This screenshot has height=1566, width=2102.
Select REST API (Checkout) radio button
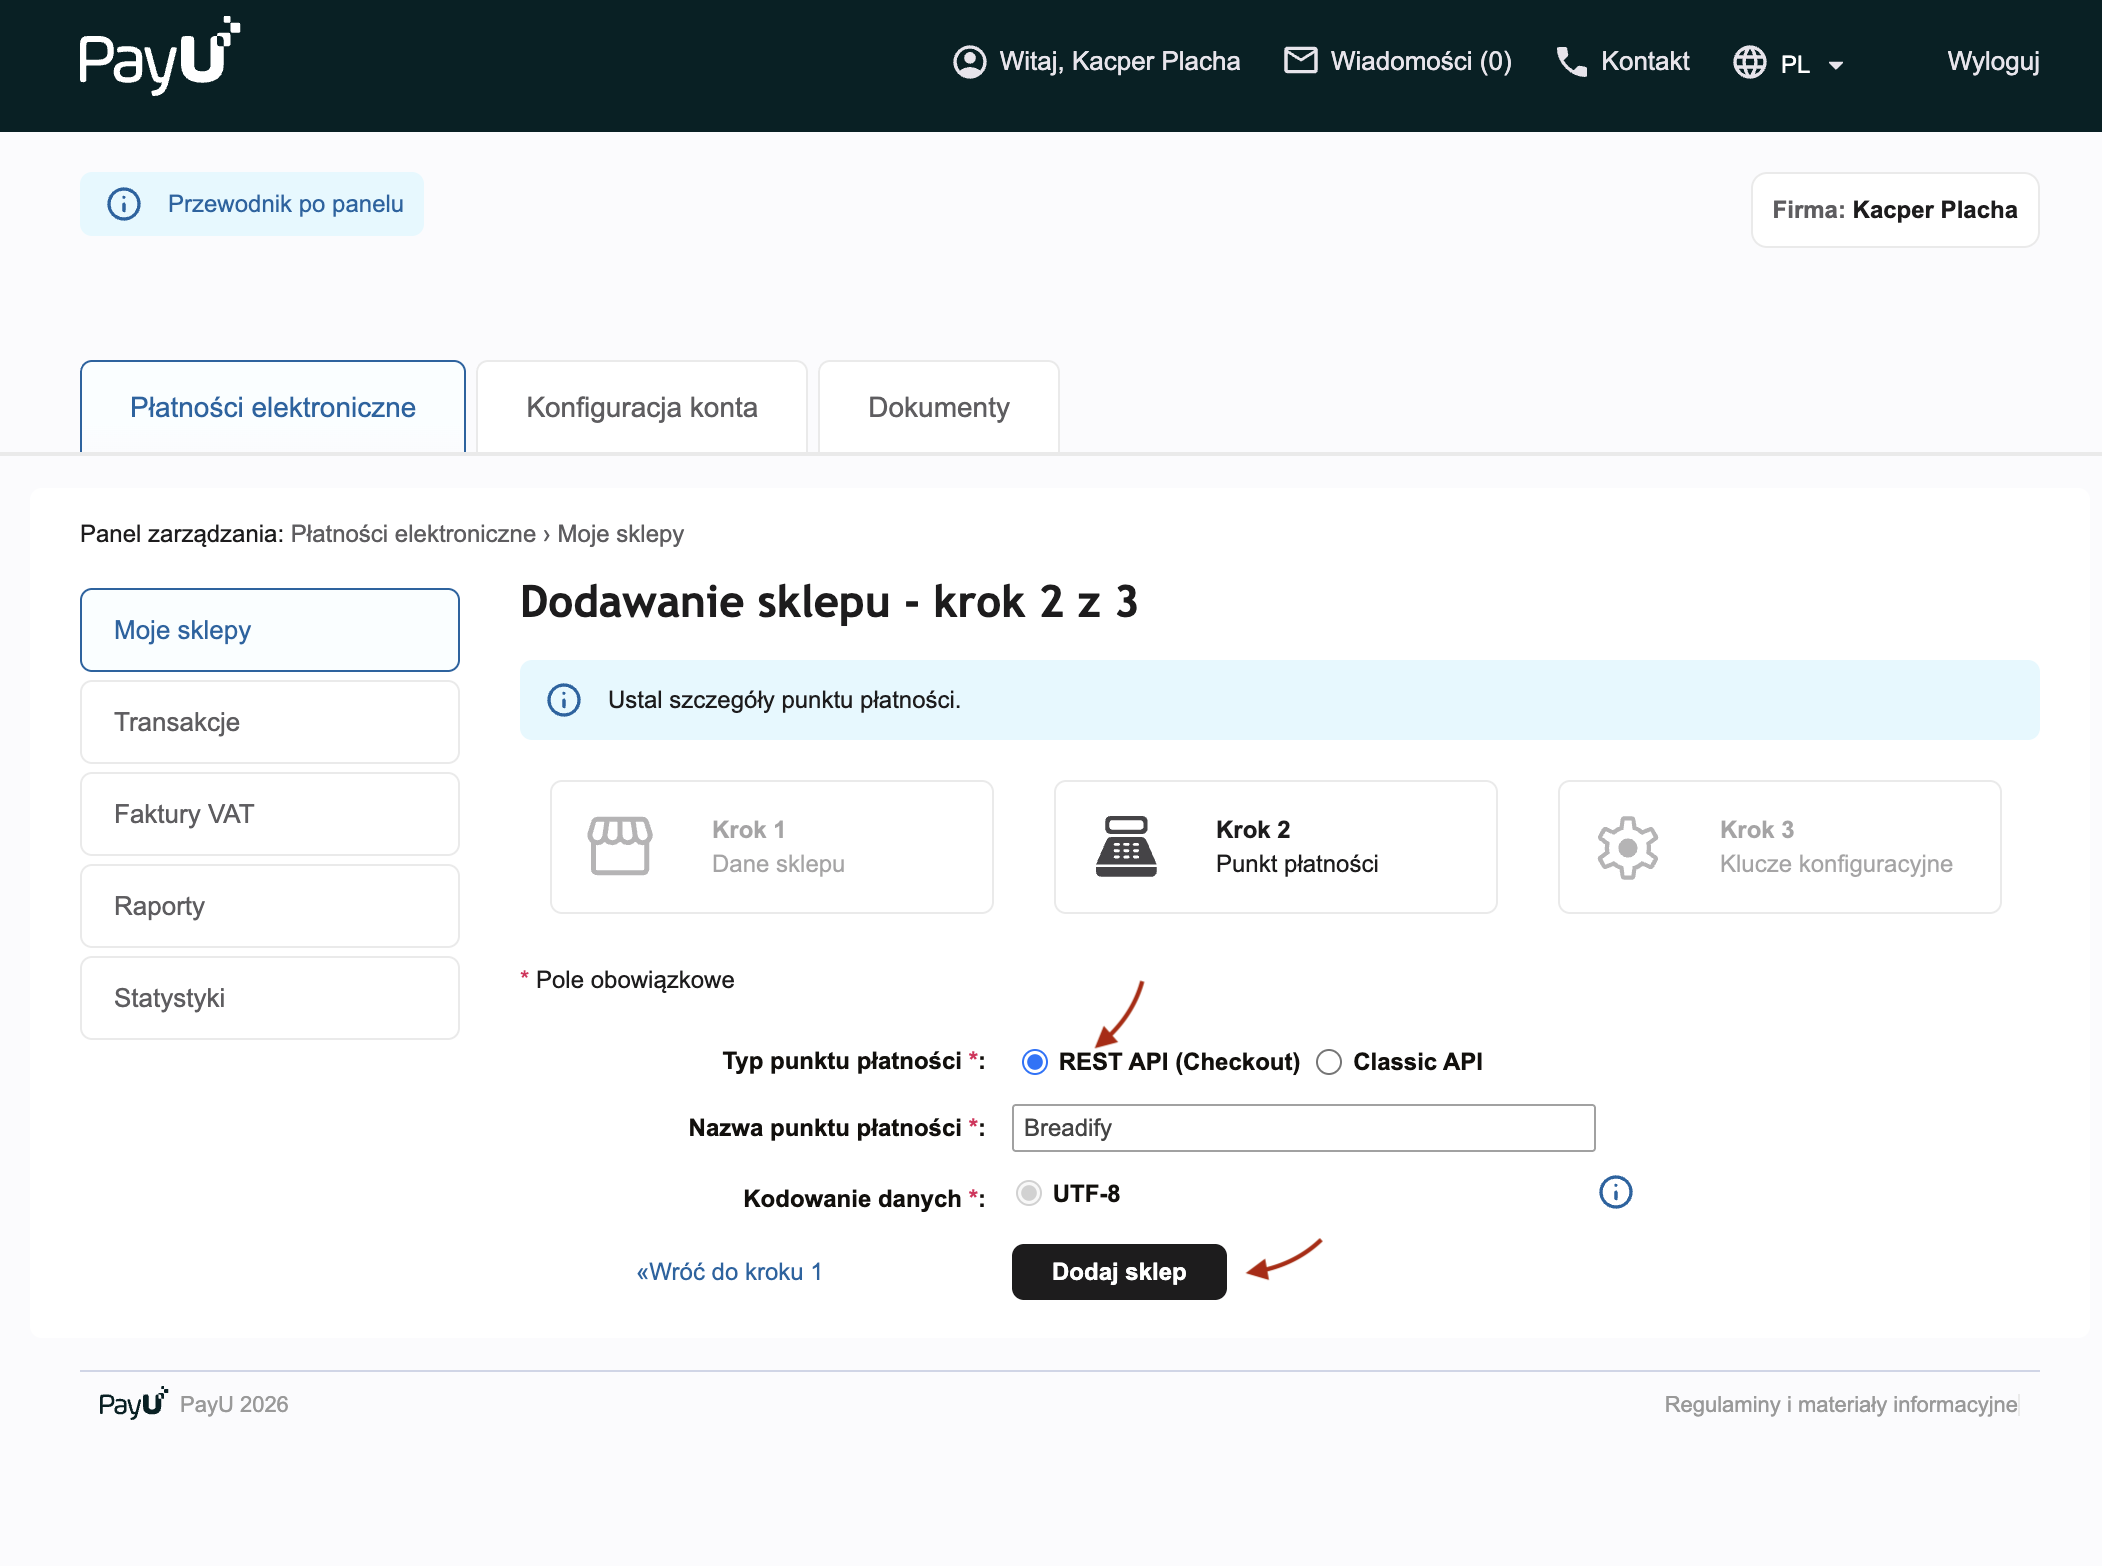[1035, 1062]
